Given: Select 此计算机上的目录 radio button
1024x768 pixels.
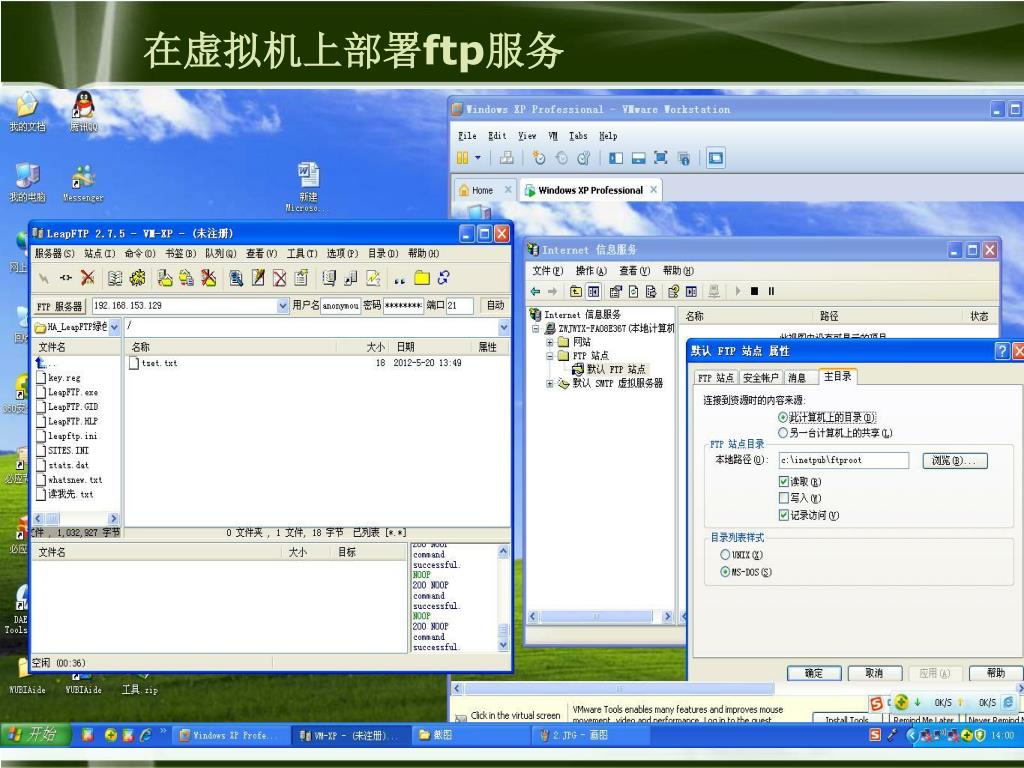Looking at the screenshot, I should click(782, 417).
